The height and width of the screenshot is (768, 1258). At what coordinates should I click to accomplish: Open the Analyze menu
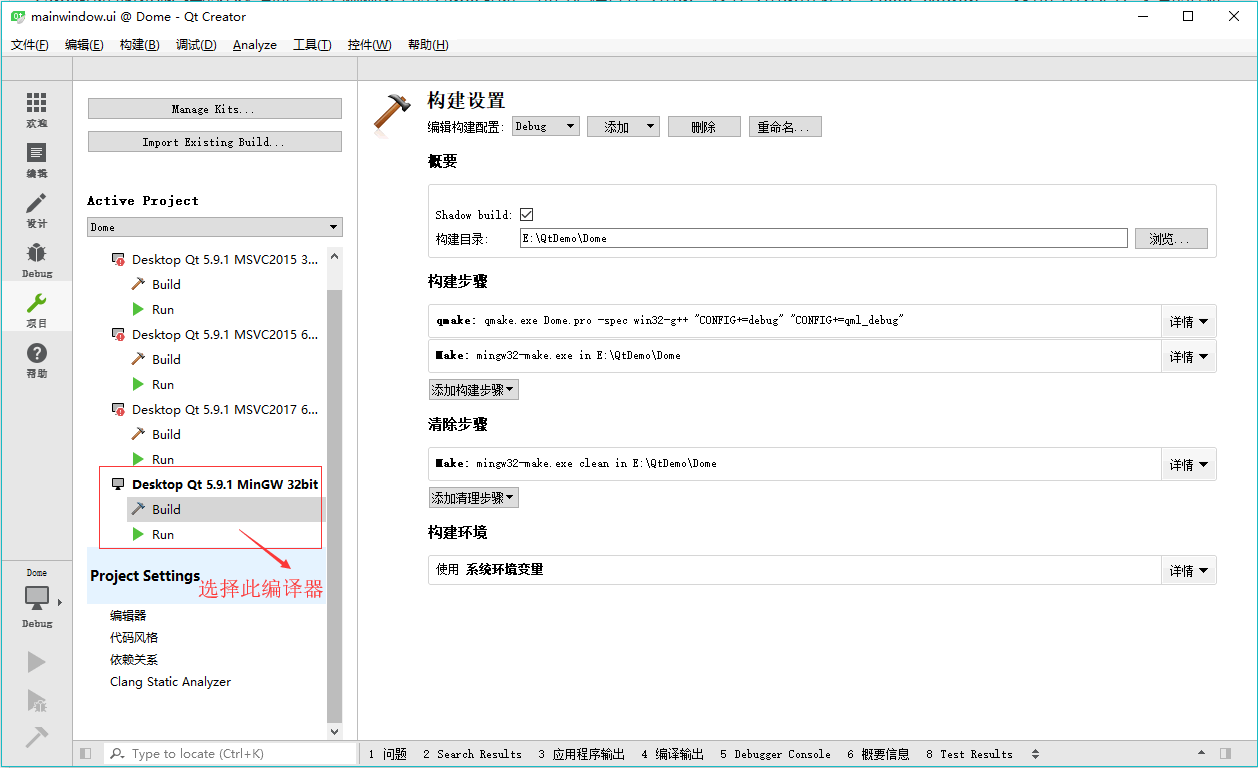tap(255, 45)
